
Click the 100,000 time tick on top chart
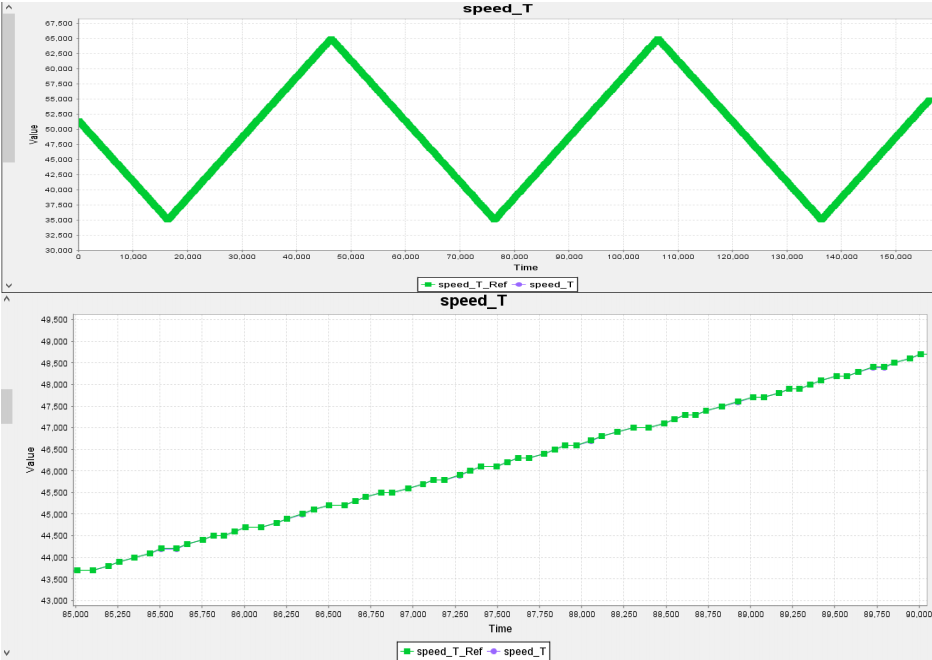(x=623, y=257)
